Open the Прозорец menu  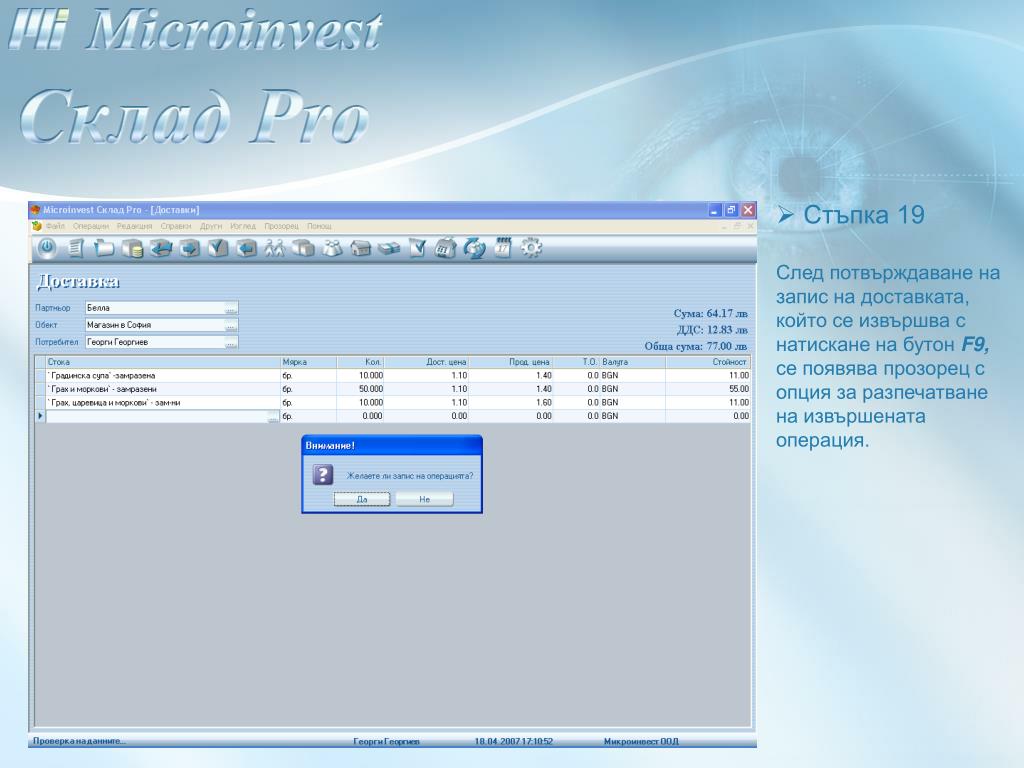281,226
